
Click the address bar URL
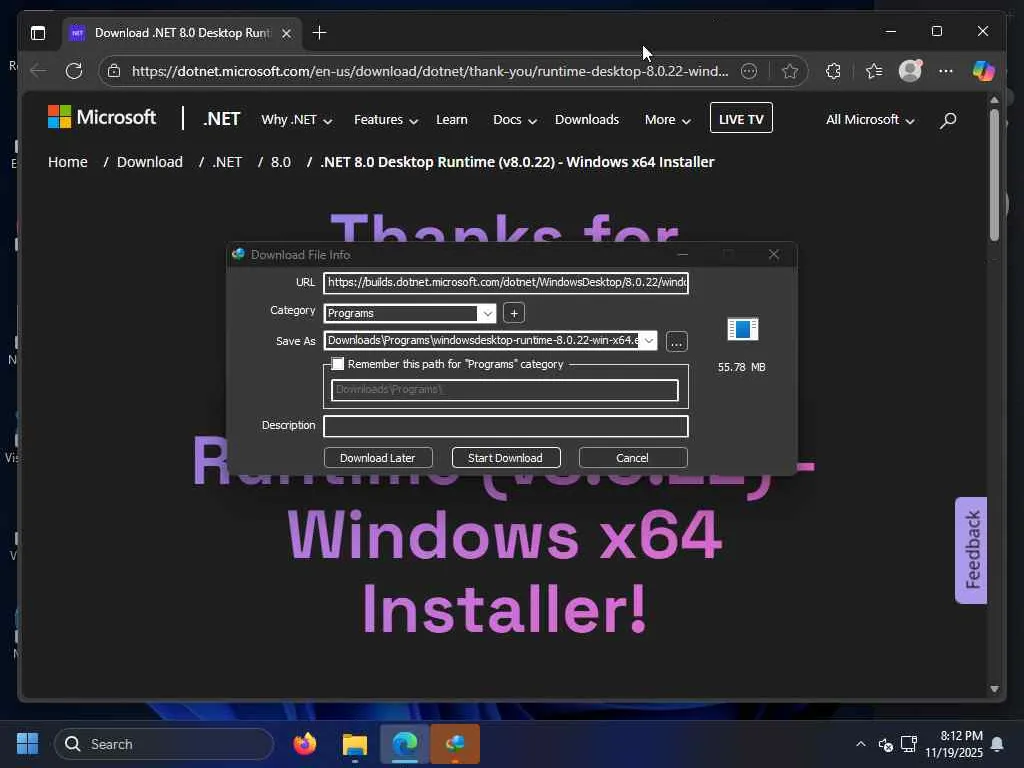pyautogui.click(x=430, y=71)
